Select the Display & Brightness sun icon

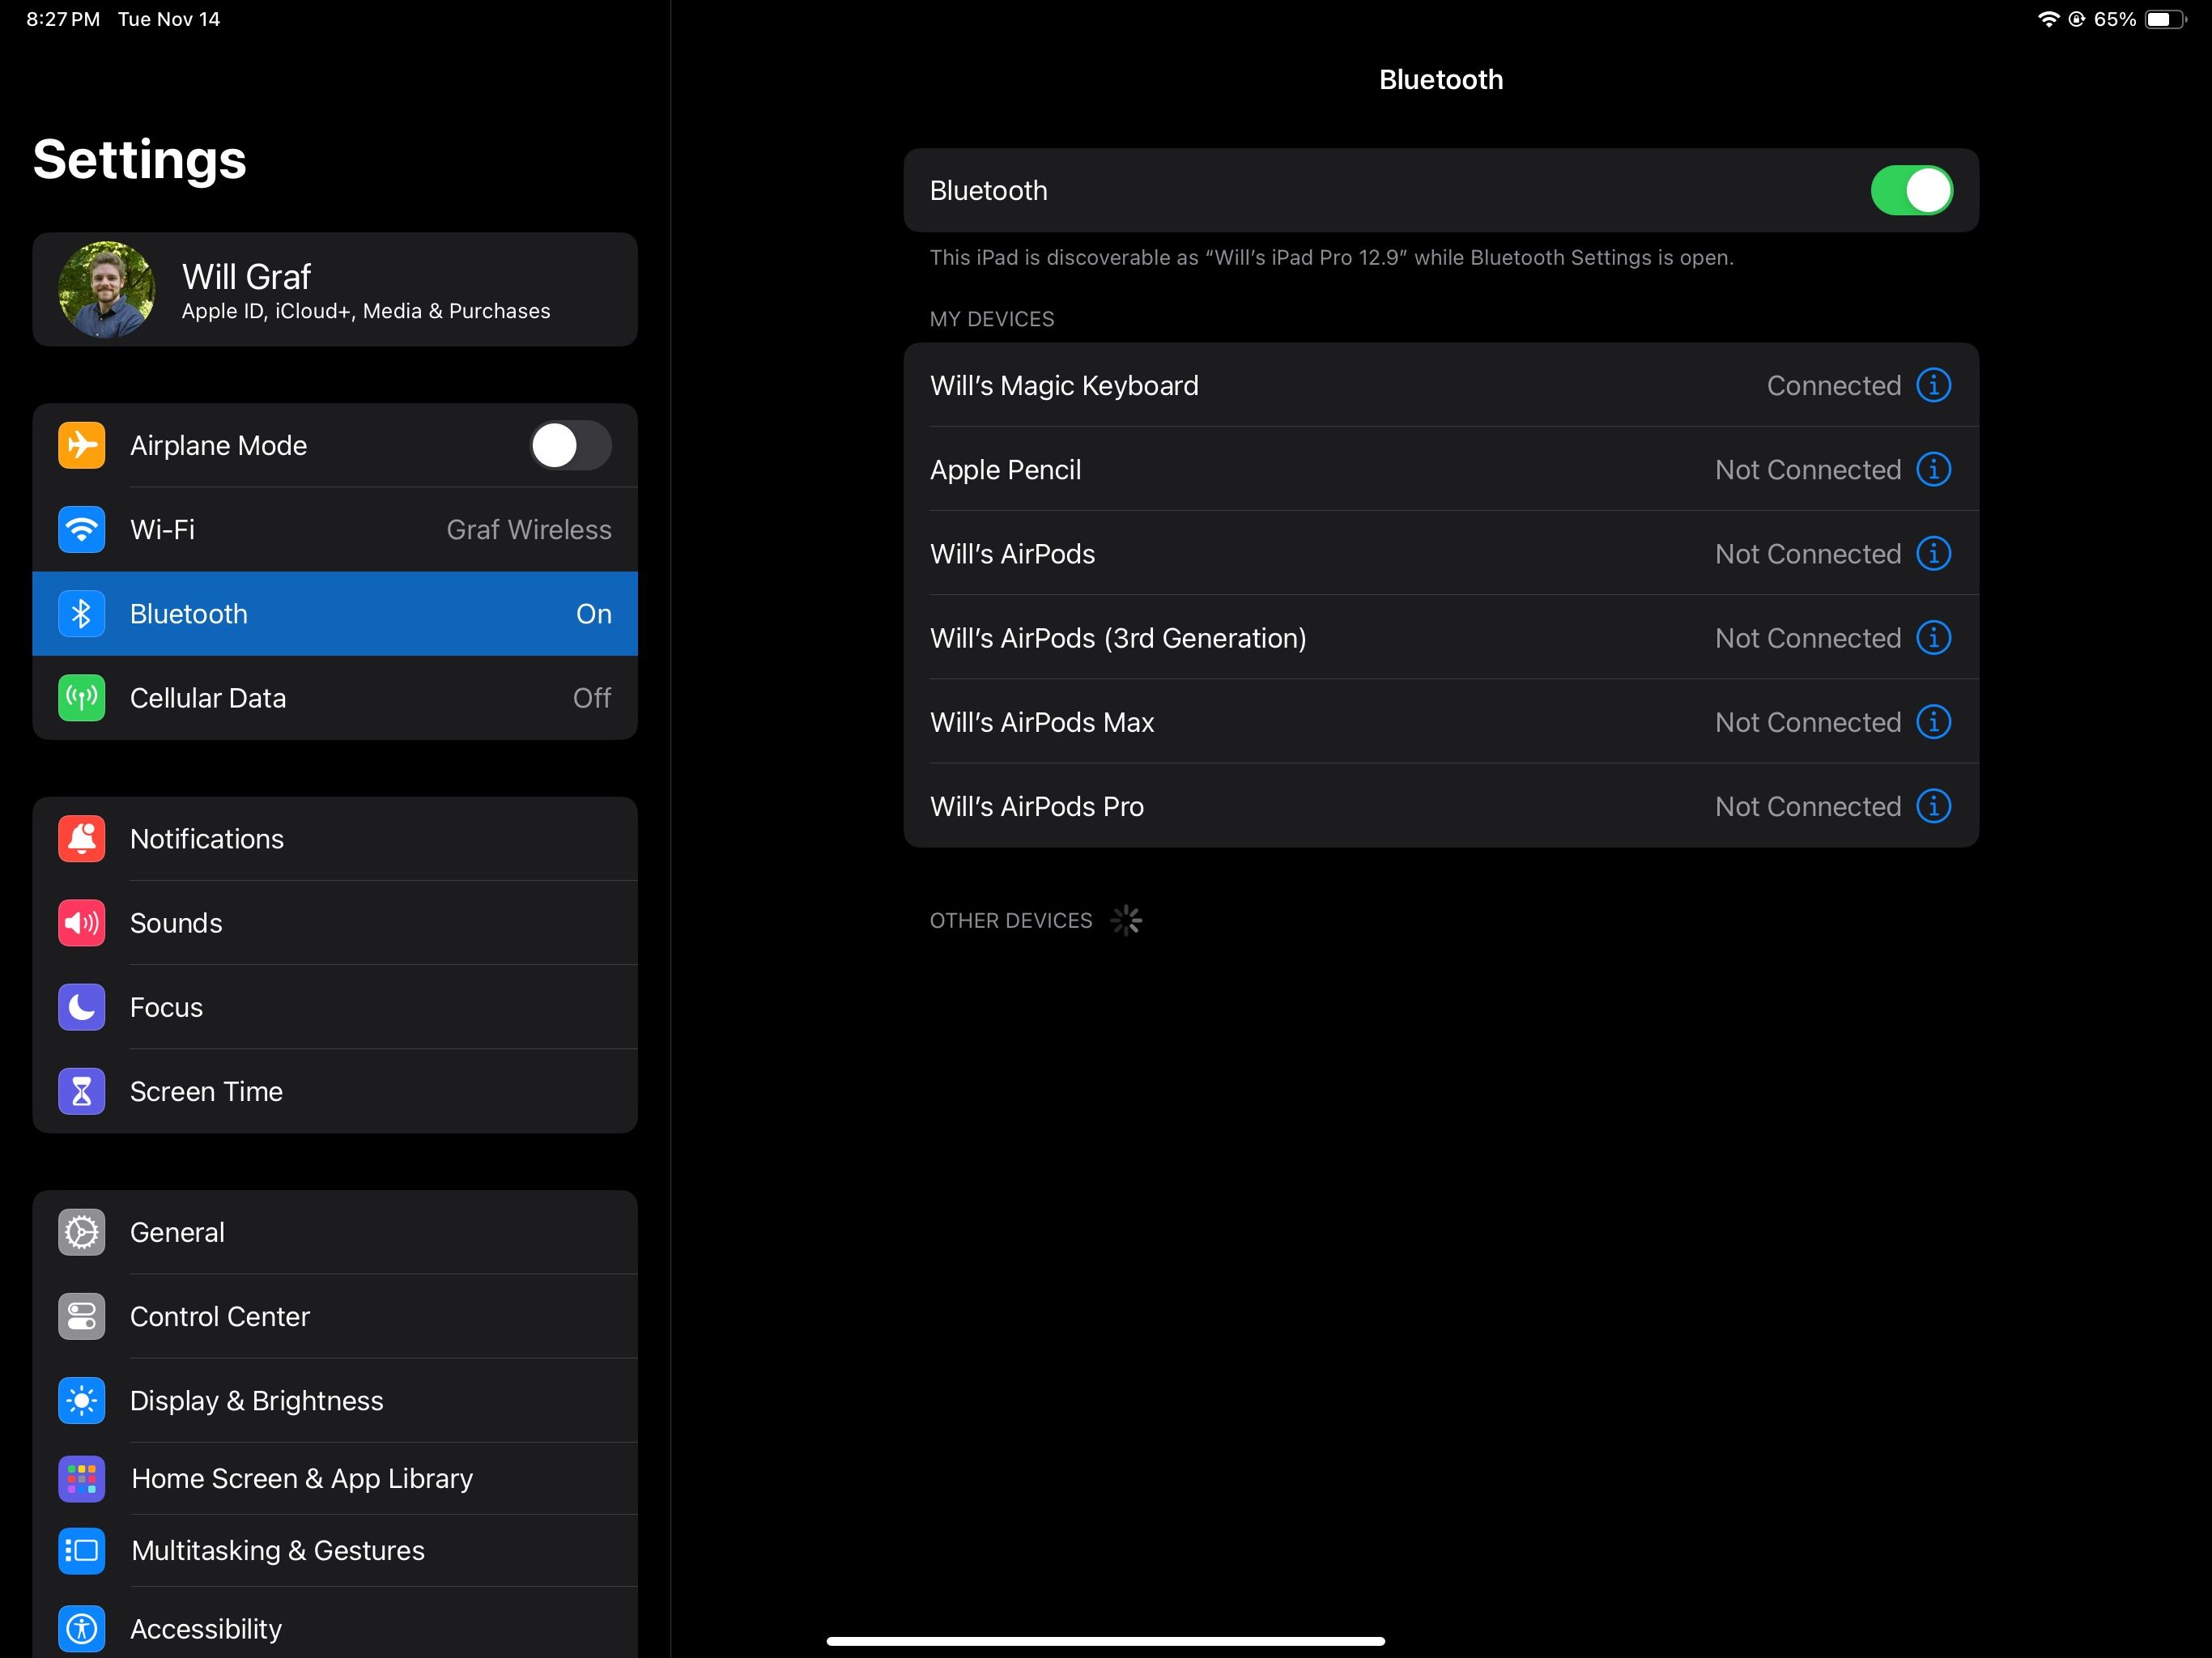pyautogui.click(x=81, y=1400)
